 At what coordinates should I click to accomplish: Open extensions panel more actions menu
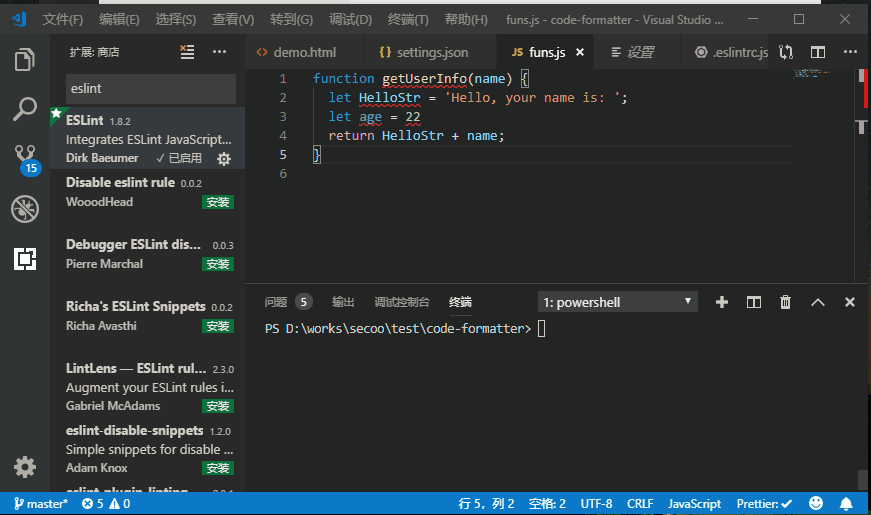(219, 52)
